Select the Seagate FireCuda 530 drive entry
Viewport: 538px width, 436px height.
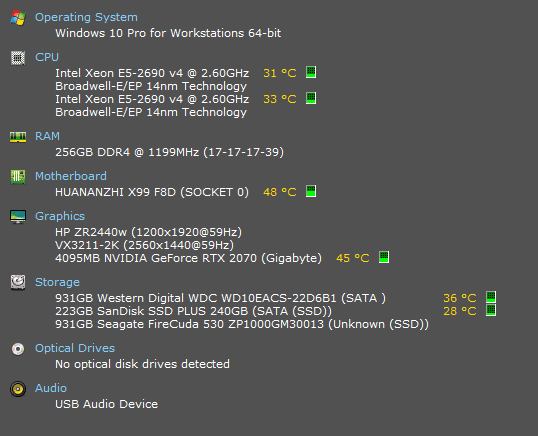242,324
